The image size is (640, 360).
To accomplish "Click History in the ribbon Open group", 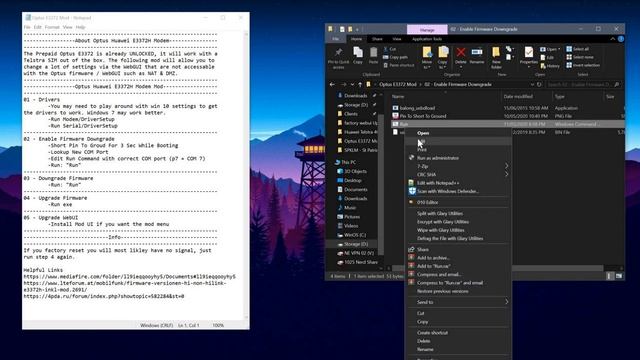I will coord(550,66).
